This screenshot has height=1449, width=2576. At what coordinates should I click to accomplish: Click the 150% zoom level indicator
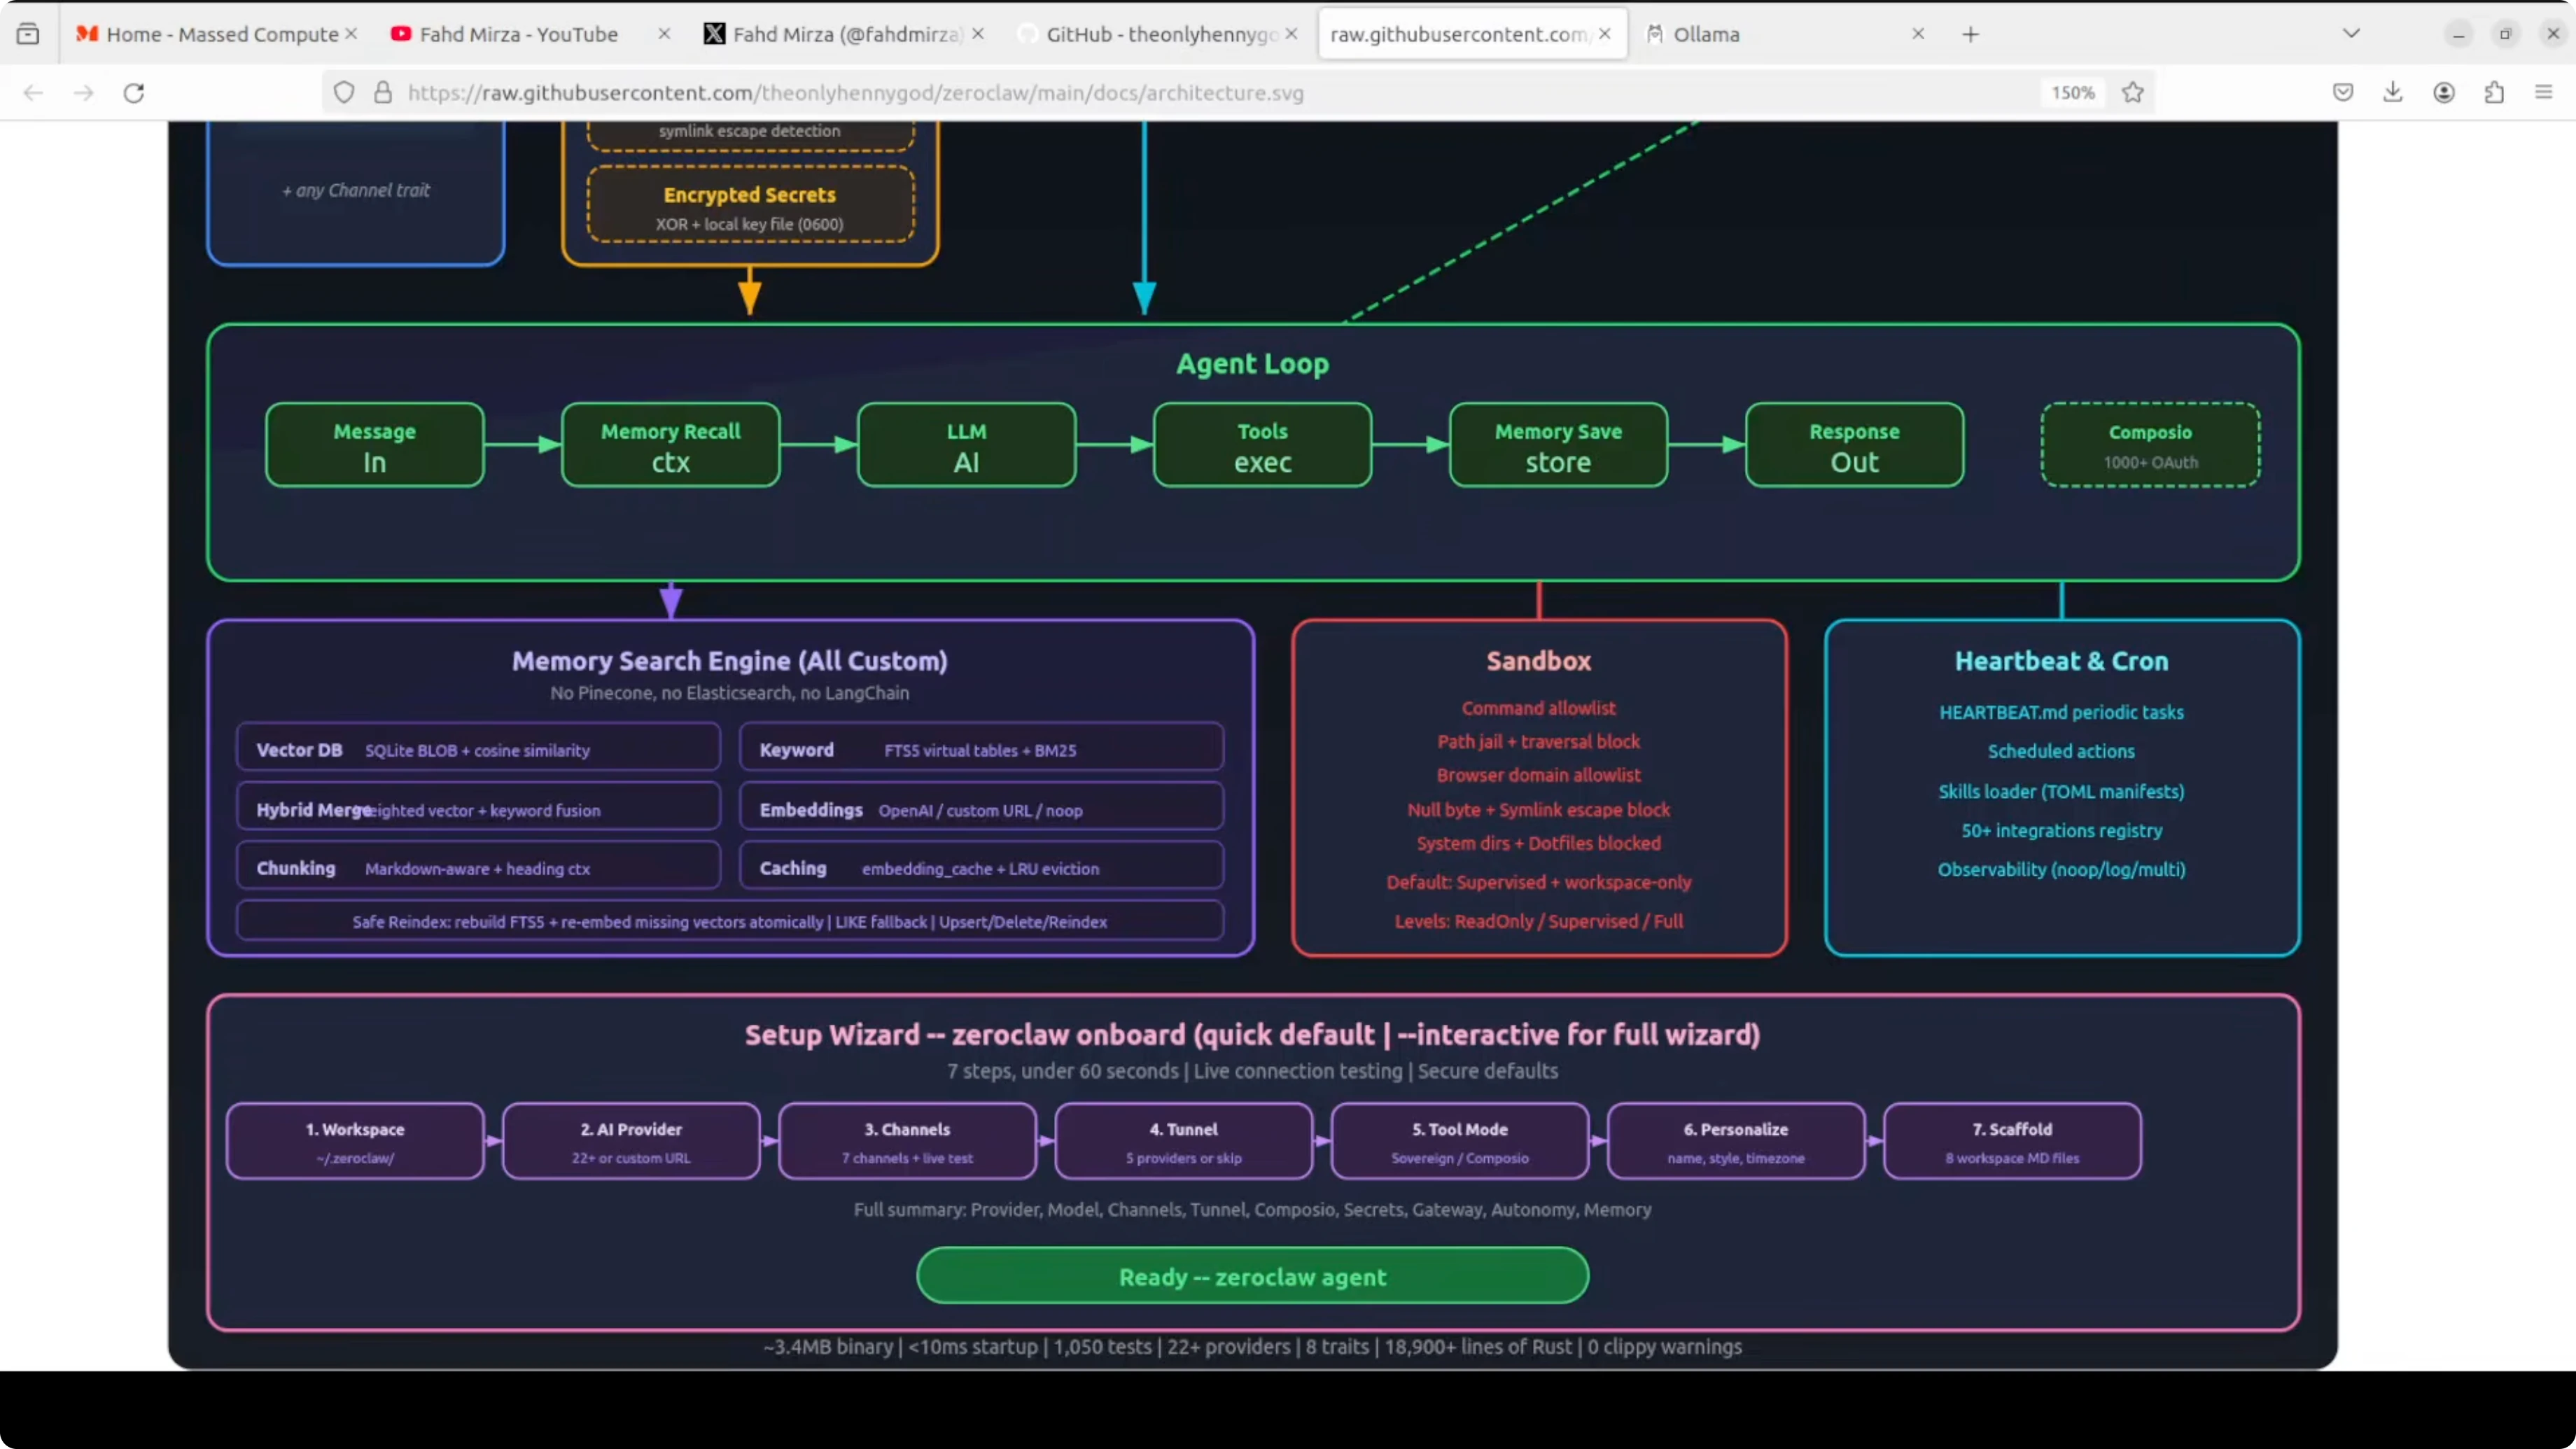point(2073,93)
